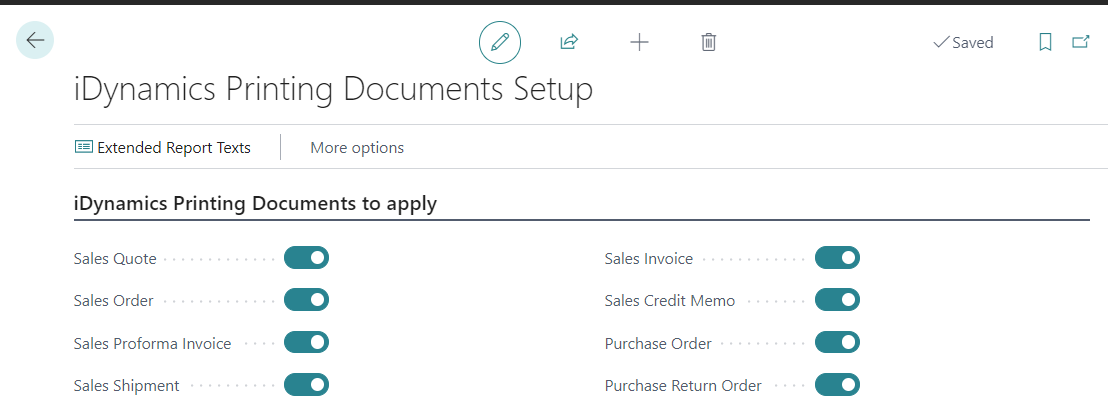Image resolution: width=1108 pixels, height=416 pixels.
Task: Turn off Sales Proforma Invoice switch
Action: coord(307,343)
